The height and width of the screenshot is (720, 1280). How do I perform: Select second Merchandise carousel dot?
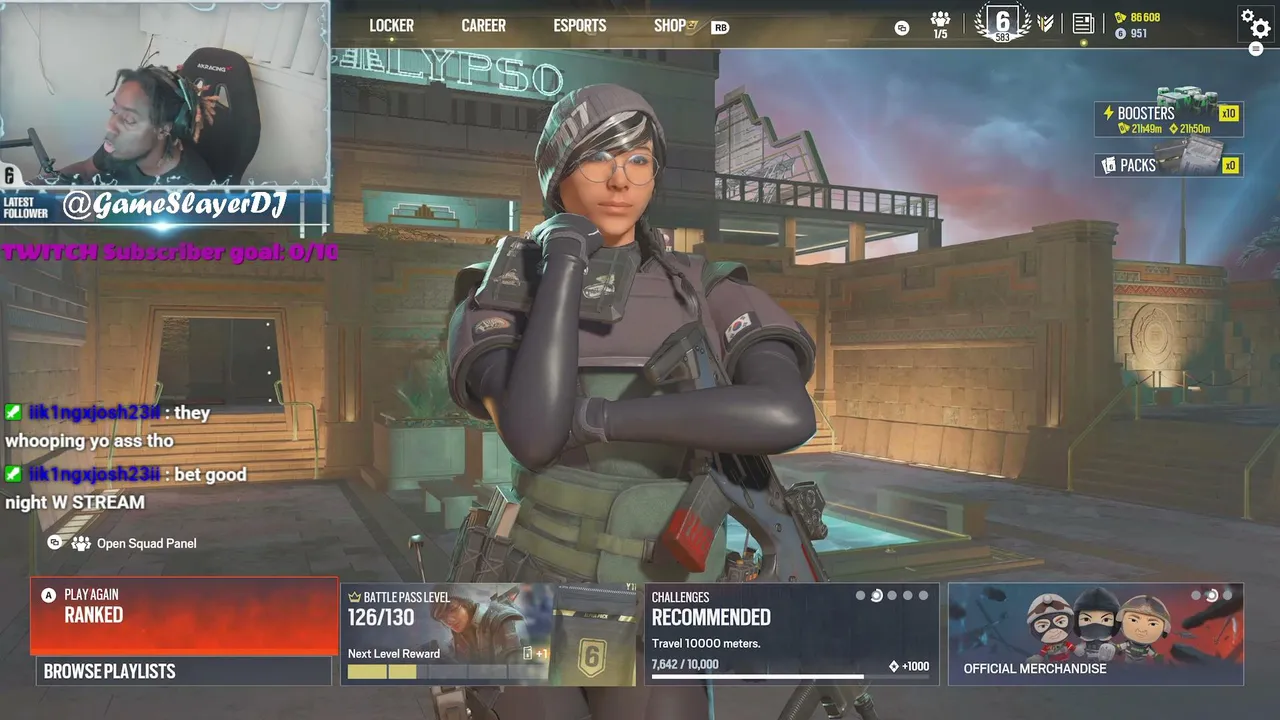click(x=1212, y=596)
